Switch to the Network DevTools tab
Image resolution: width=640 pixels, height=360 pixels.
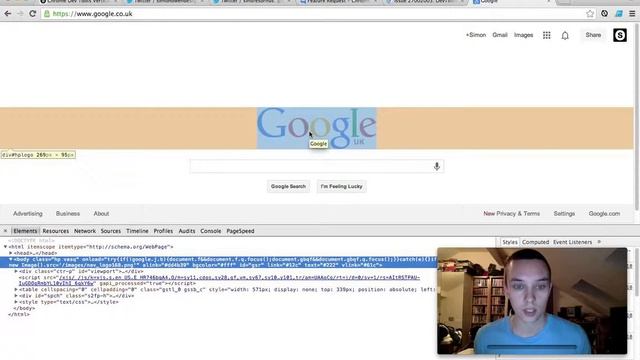84,231
